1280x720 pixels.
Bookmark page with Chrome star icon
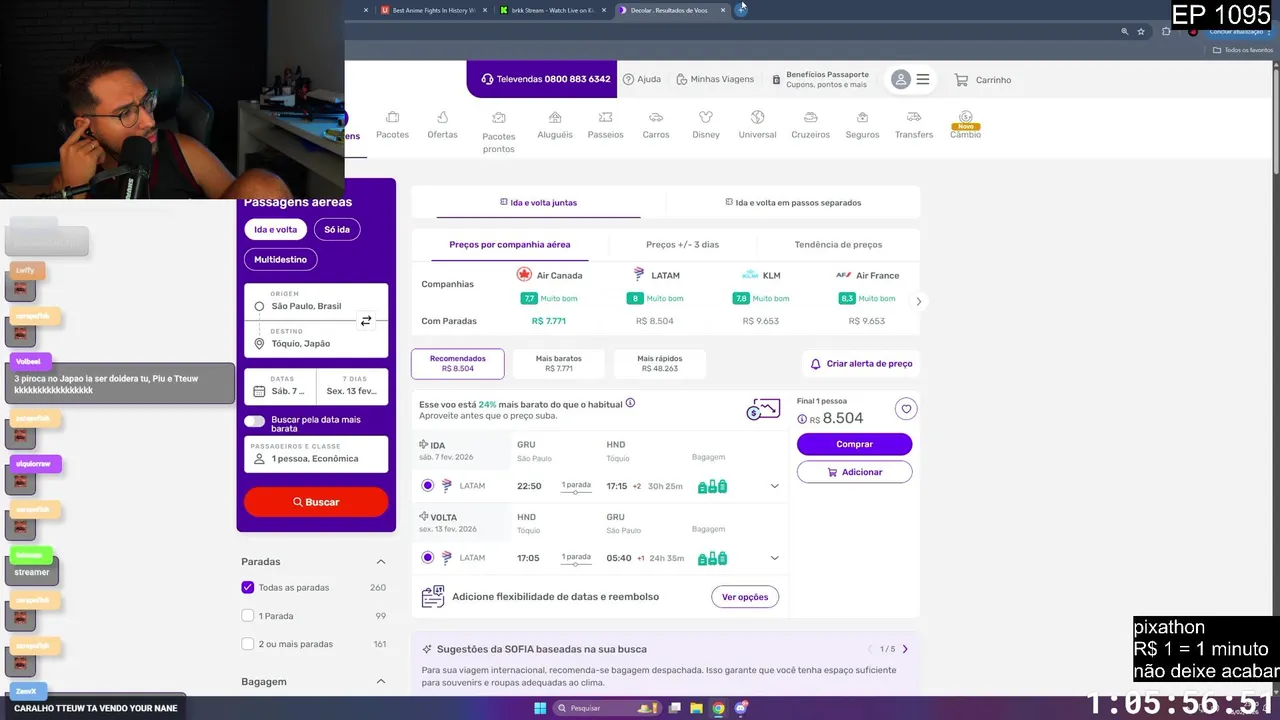click(1141, 31)
